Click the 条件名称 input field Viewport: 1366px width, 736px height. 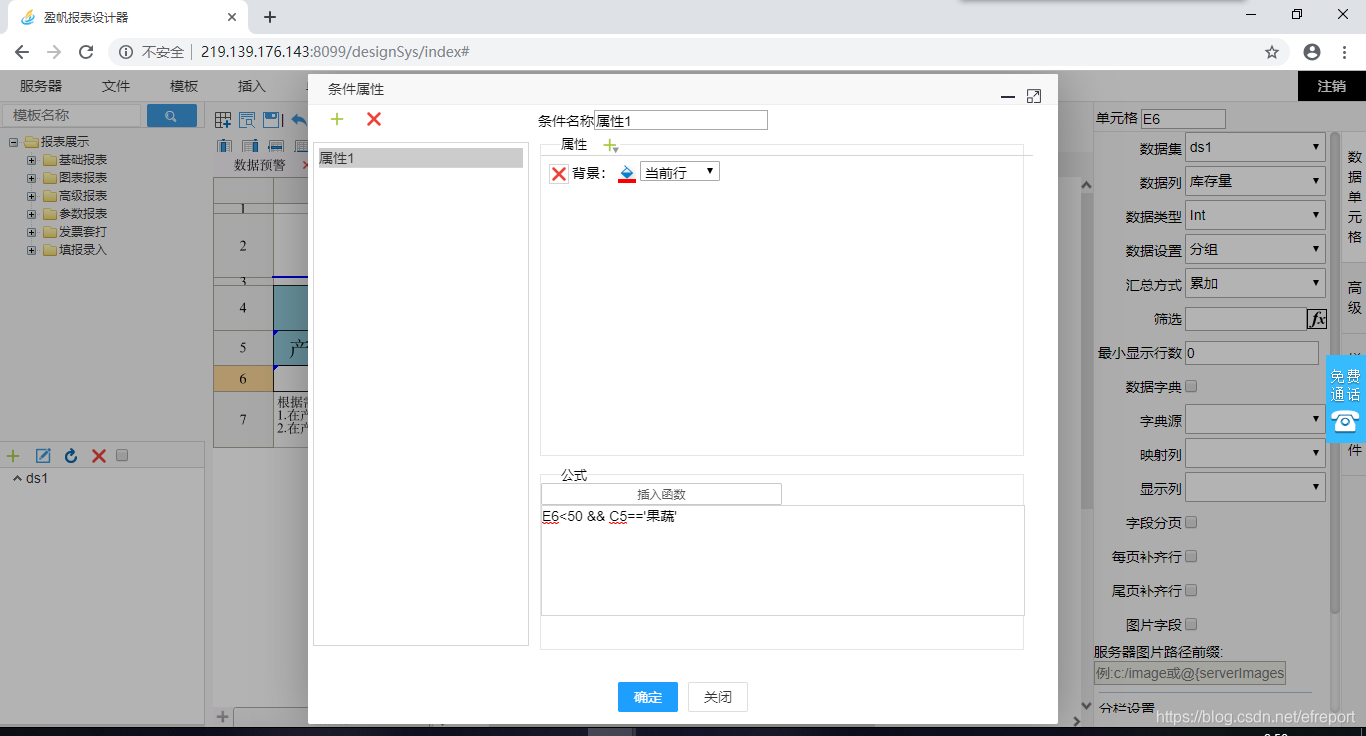pyautogui.click(x=681, y=120)
